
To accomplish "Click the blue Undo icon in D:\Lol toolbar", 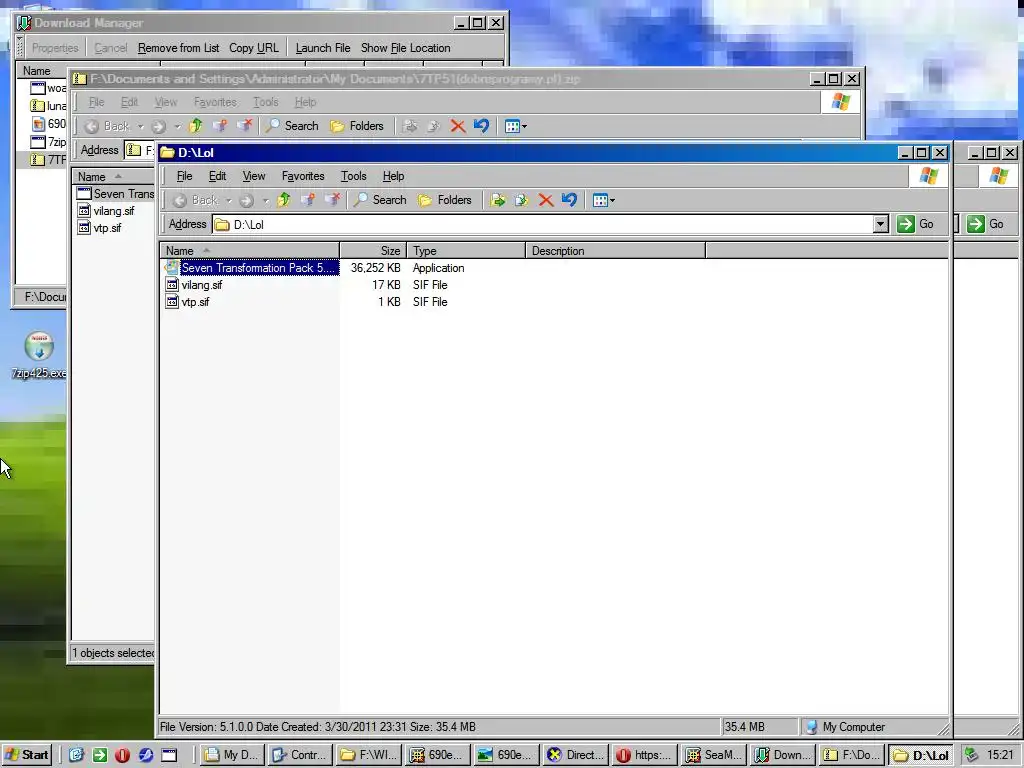I will (569, 200).
